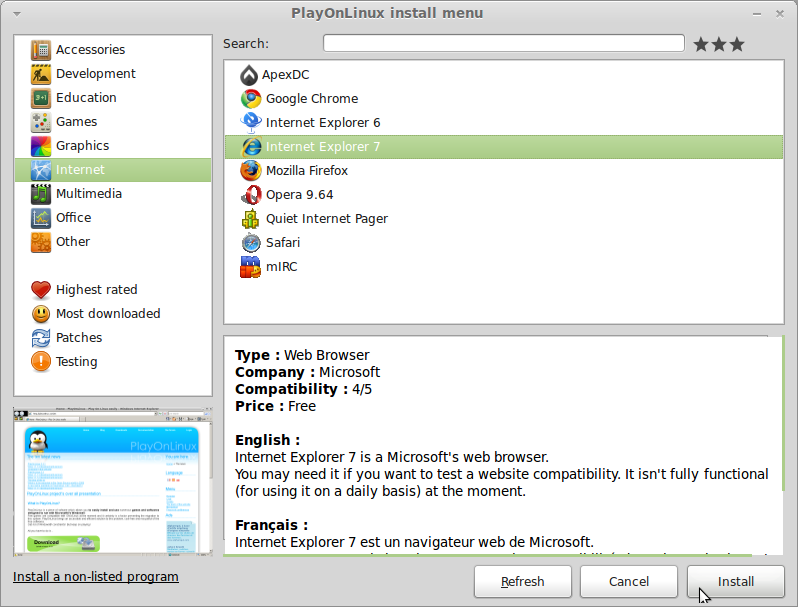Click the Games controller icon
The width and height of the screenshot is (798, 607).
pos(41,122)
